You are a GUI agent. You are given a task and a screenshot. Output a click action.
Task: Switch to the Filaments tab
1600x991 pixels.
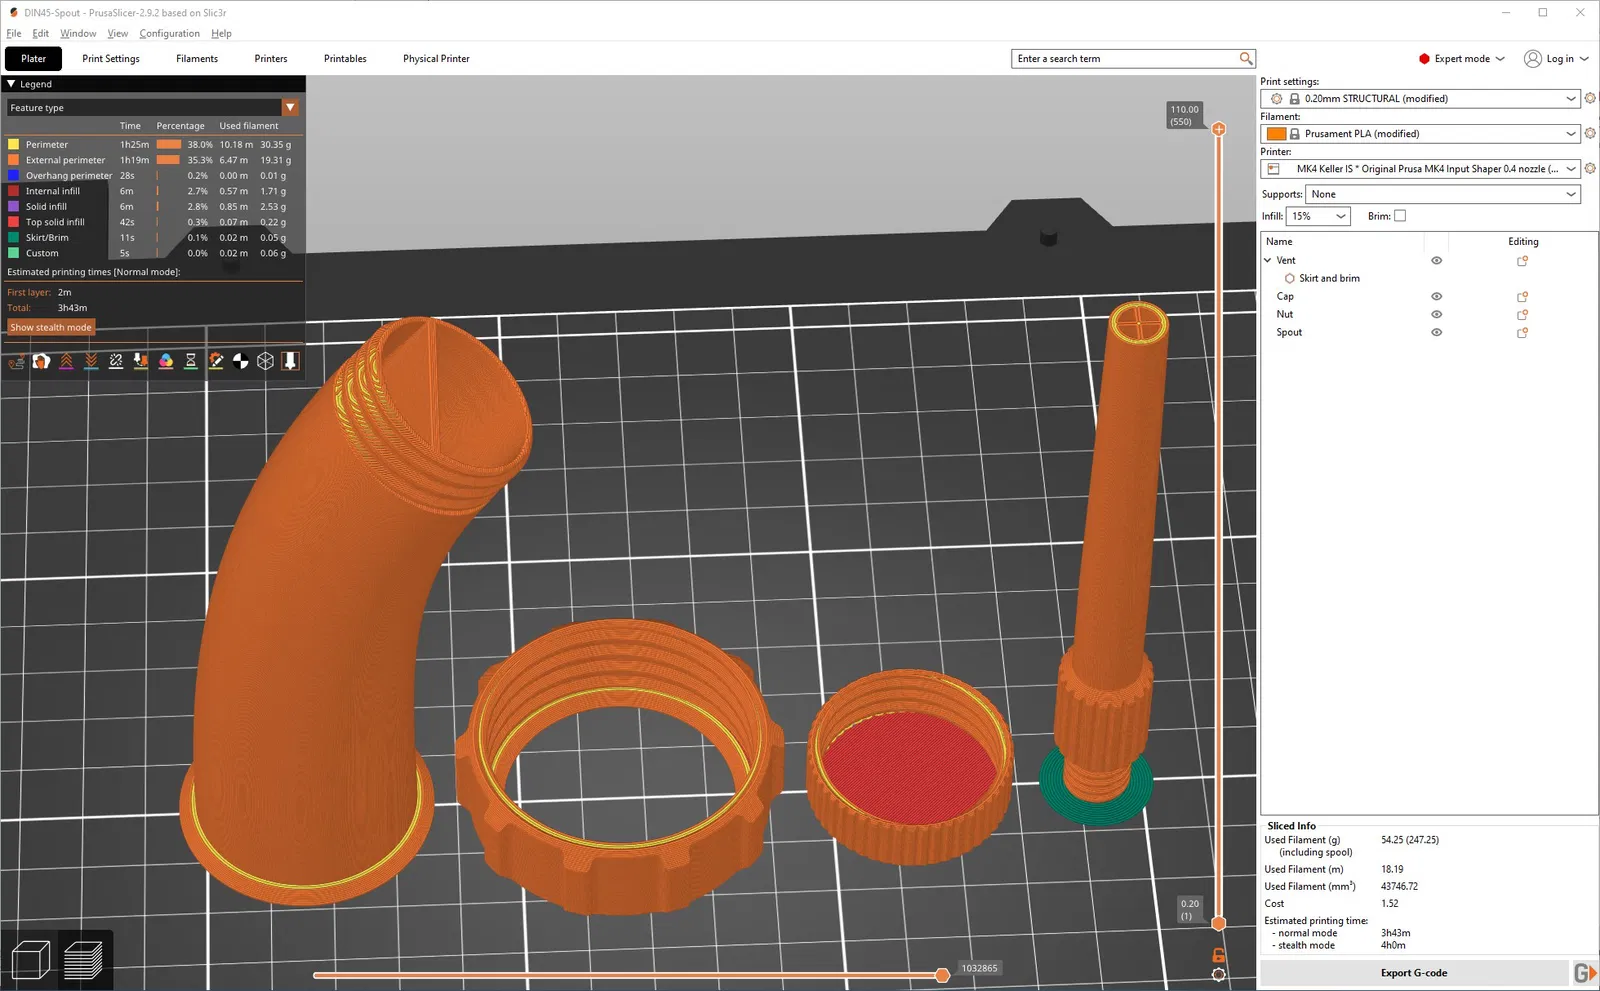(197, 59)
